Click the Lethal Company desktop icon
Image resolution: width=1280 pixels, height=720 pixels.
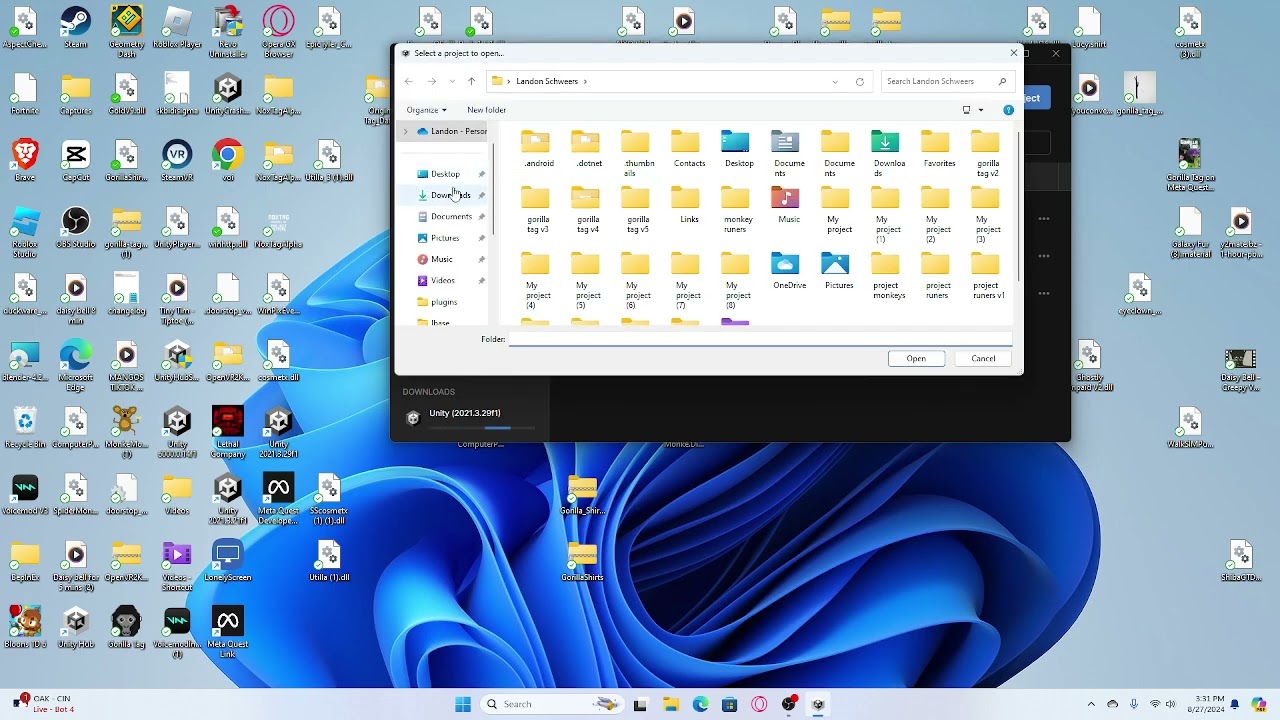pos(227,432)
